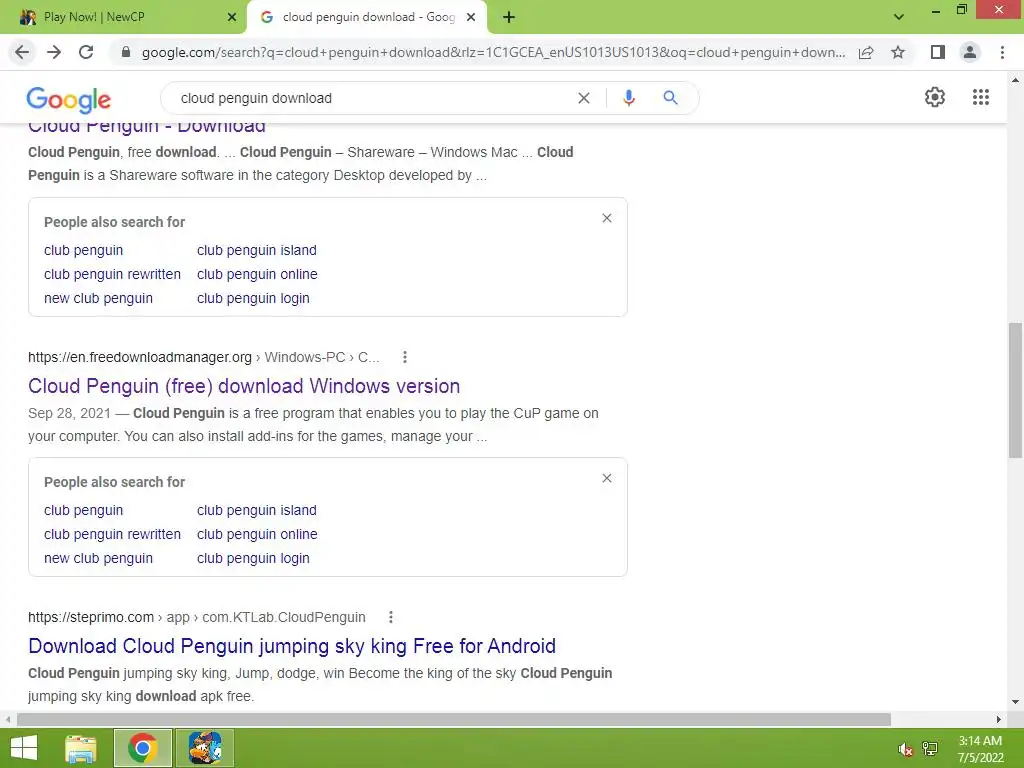Image resolution: width=1024 pixels, height=768 pixels.
Task: Select 'club penguin island' in first suggestions box
Action: (257, 250)
